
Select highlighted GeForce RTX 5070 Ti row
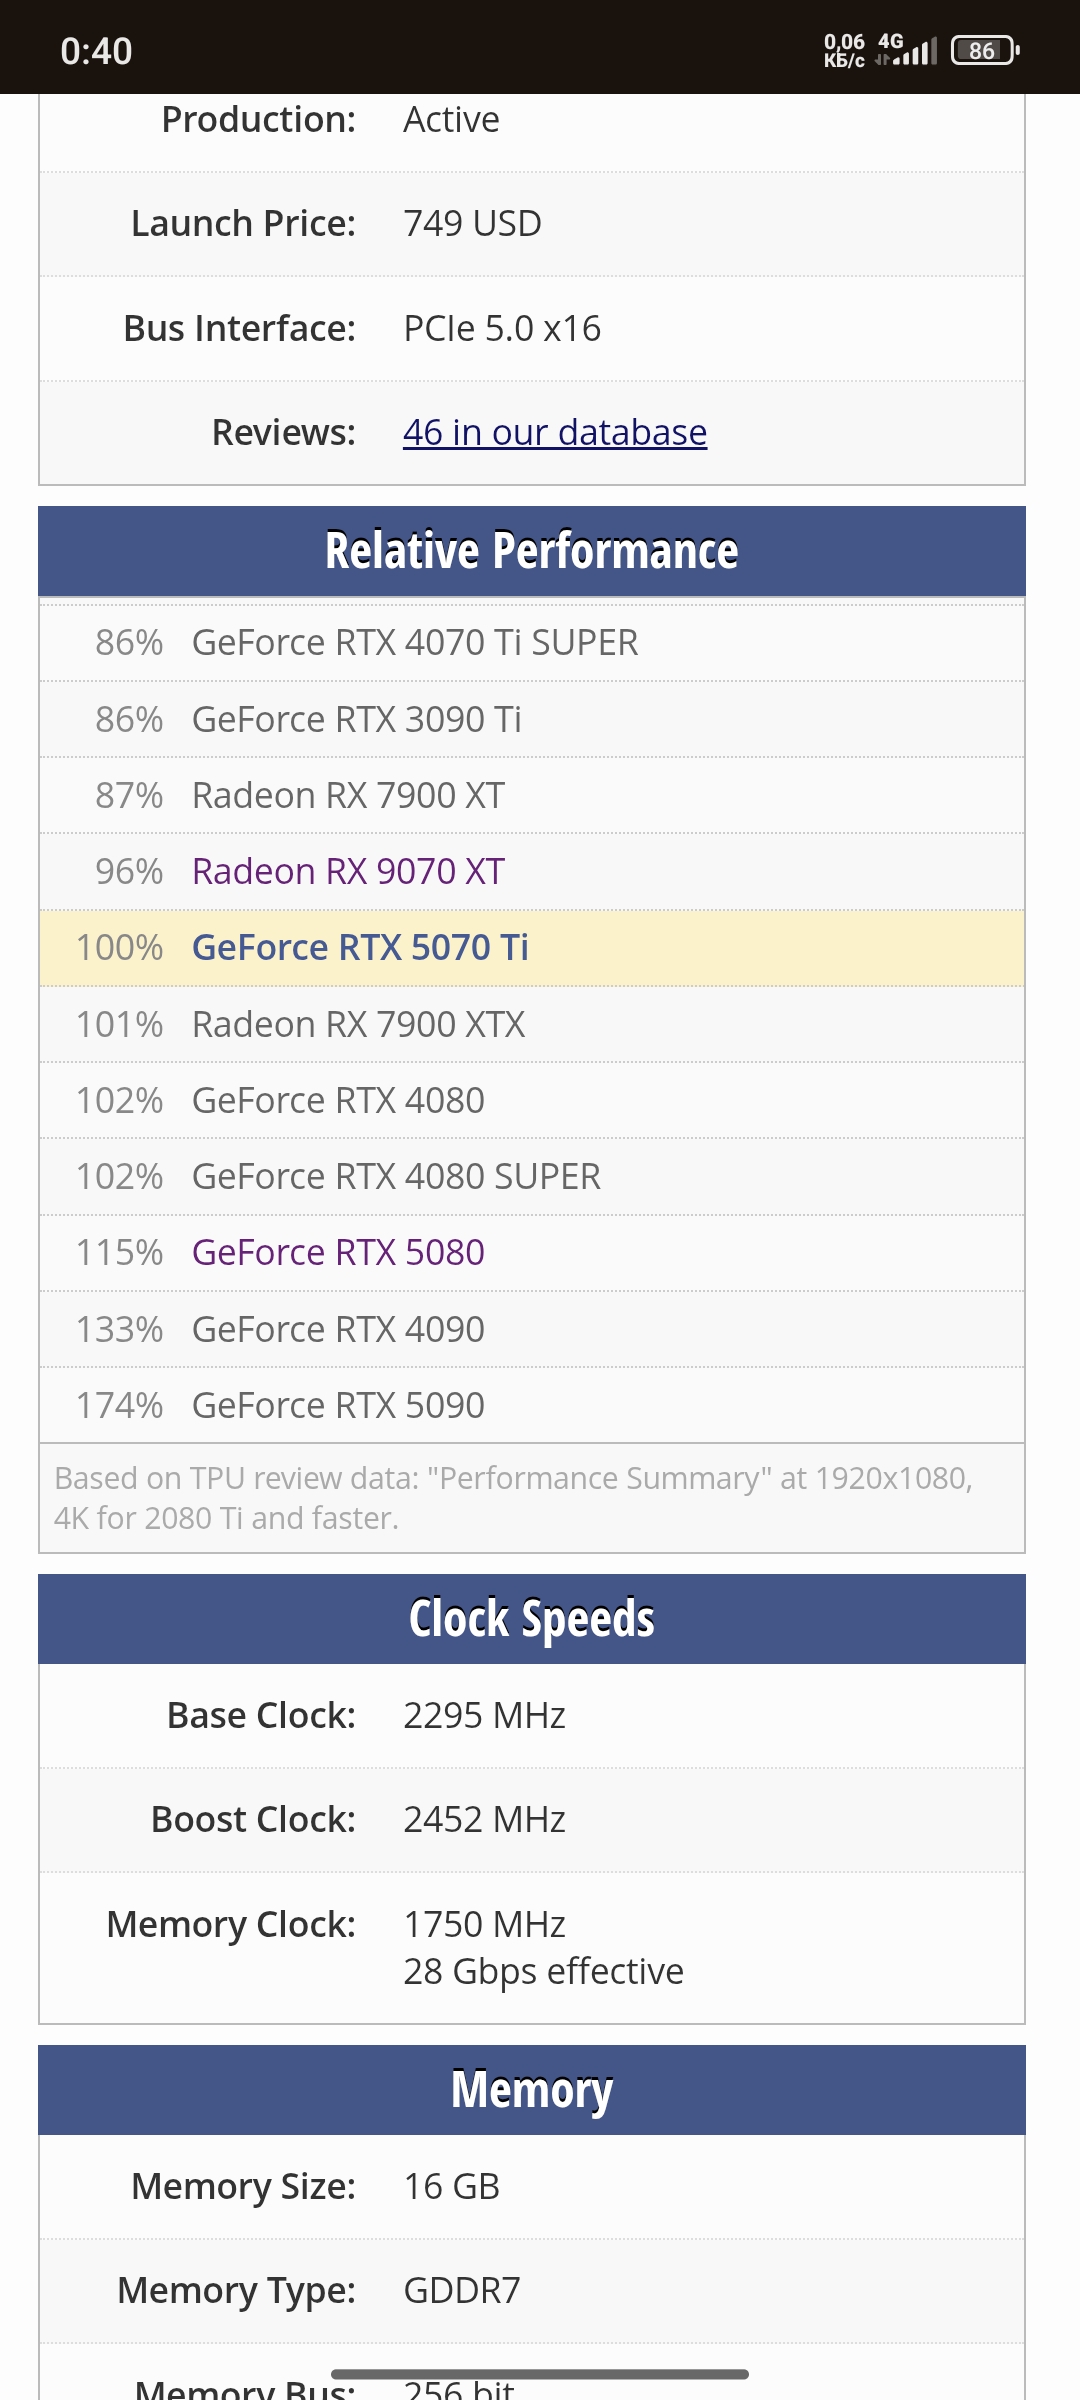pos(532,948)
